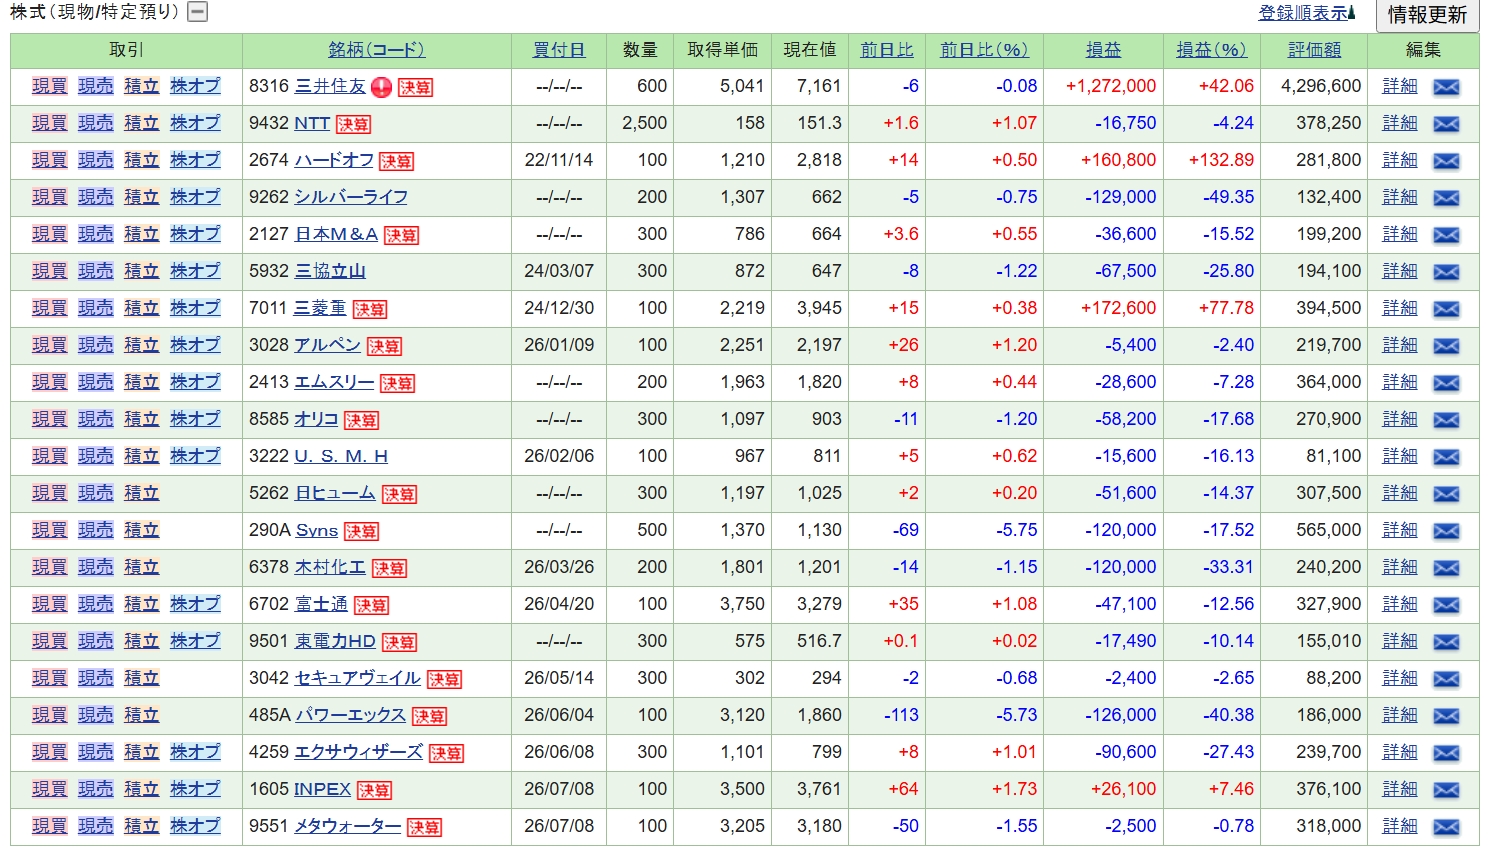Sort holdings by 買付日

tap(559, 49)
